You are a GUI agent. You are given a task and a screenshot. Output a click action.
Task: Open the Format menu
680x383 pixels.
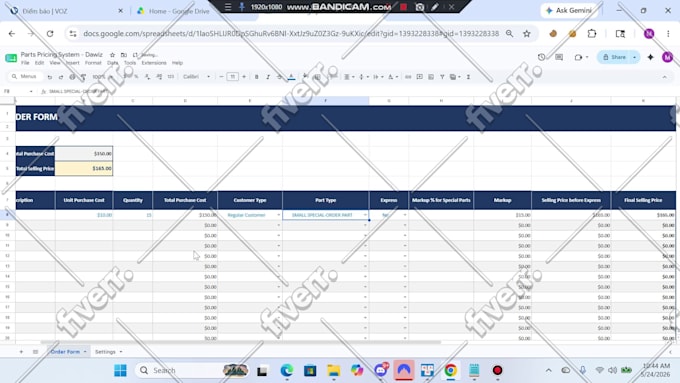(93, 63)
